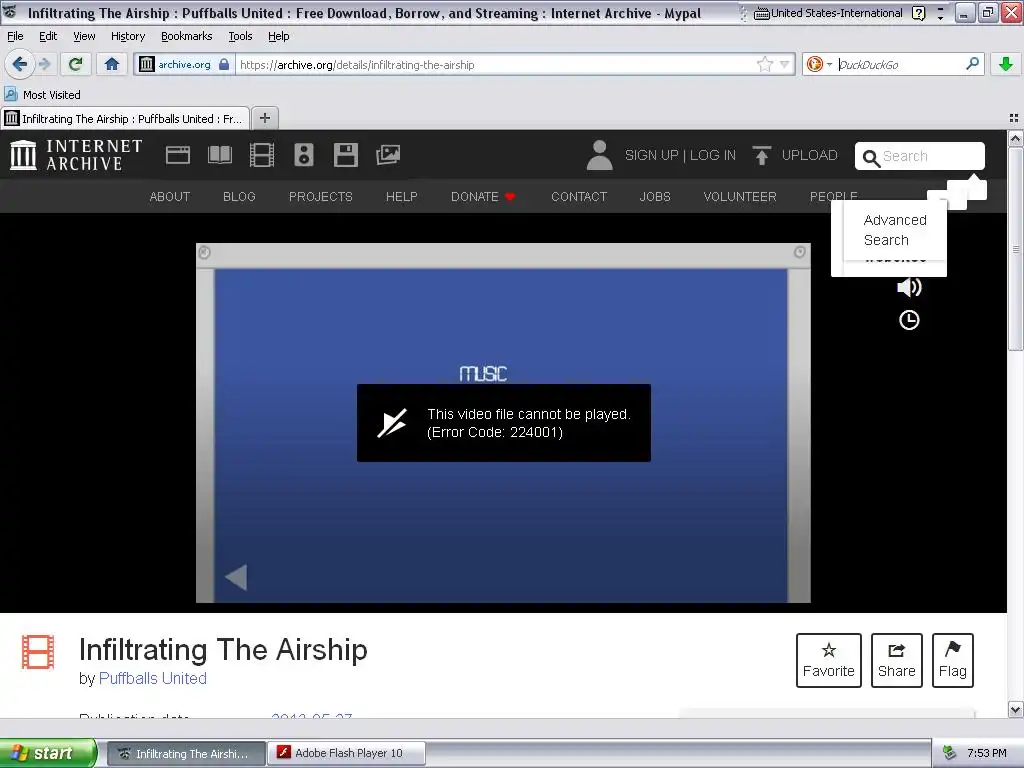Screen dimensions: 1024x768
Task: Open the ABOUT nav link
Action: [170, 197]
